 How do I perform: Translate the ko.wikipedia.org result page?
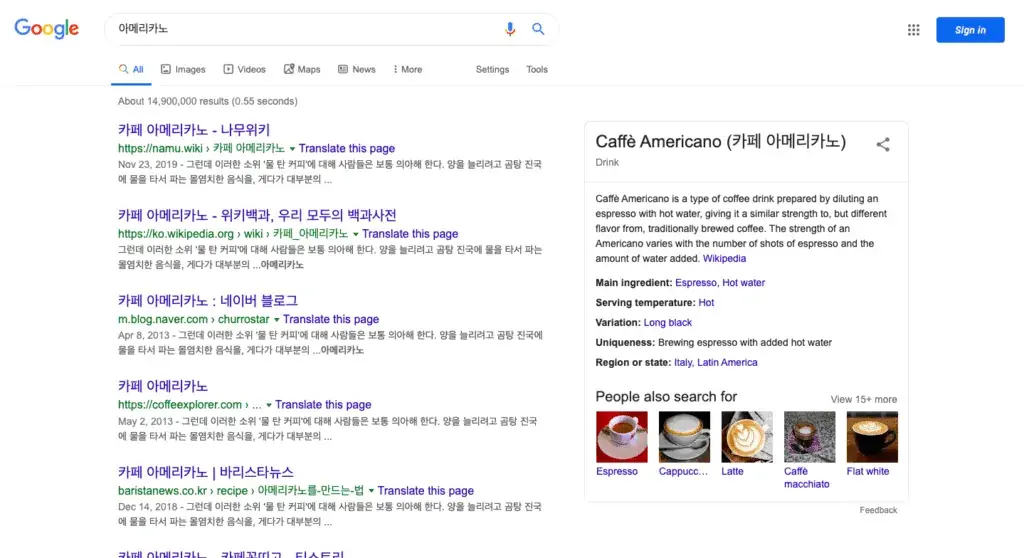coord(410,234)
